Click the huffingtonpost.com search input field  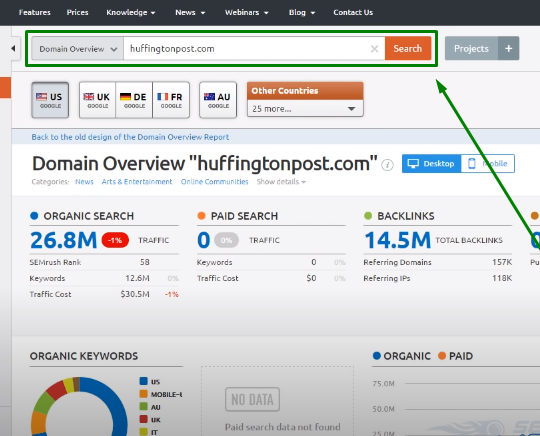[x=246, y=49]
